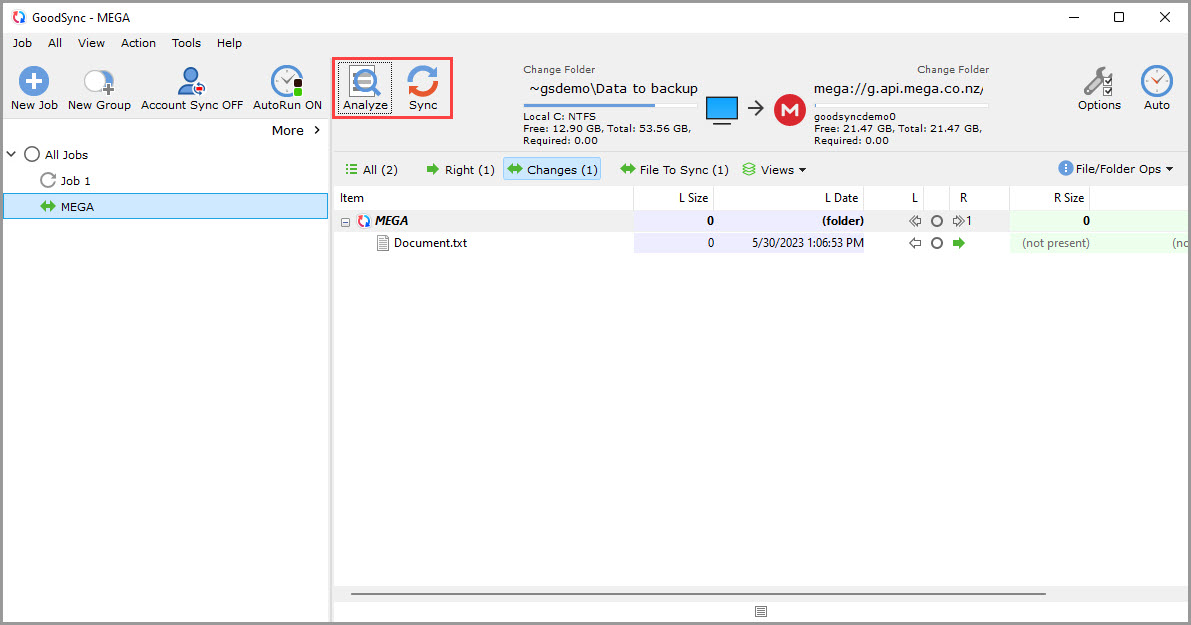The height and width of the screenshot is (625, 1191).
Task: Switch to the File To Sync filter tab
Action: tap(674, 169)
